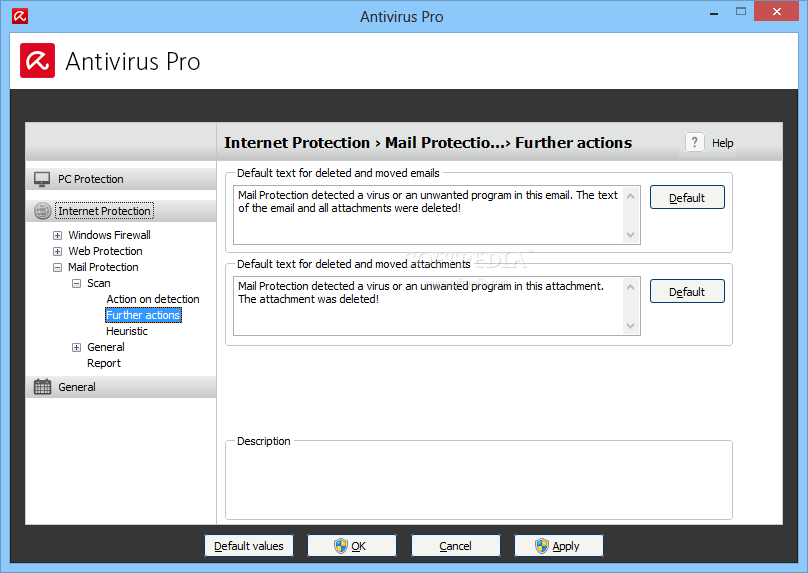This screenshot has height=573, width=808.
Task: Click the Avira logo in the title bar
Action: pyautogui.click(x=20, y=16)
